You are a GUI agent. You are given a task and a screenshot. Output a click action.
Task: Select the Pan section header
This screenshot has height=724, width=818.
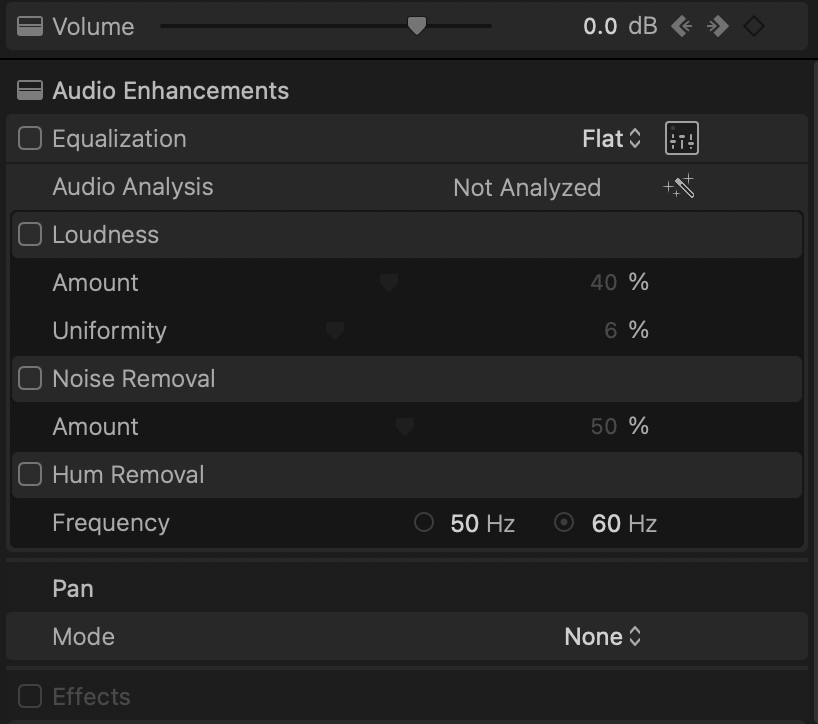(x=72, y=589)
